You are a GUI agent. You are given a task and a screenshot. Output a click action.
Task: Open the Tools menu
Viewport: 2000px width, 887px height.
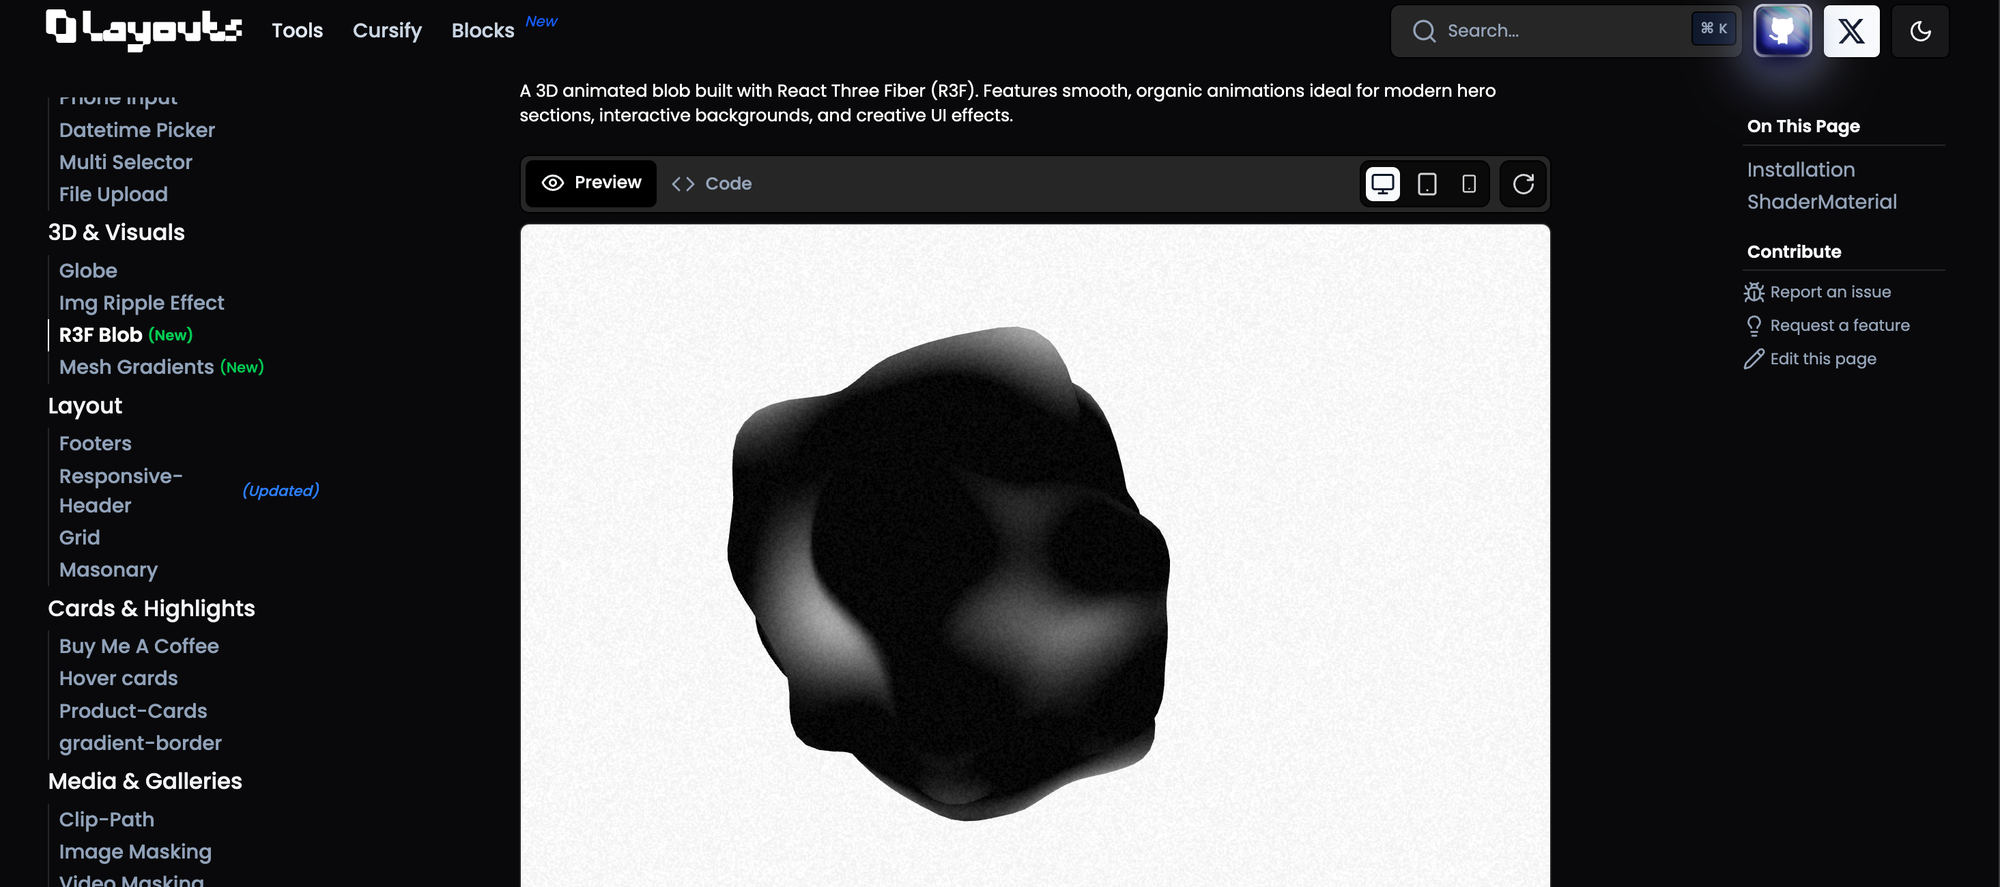coord(297,31)
